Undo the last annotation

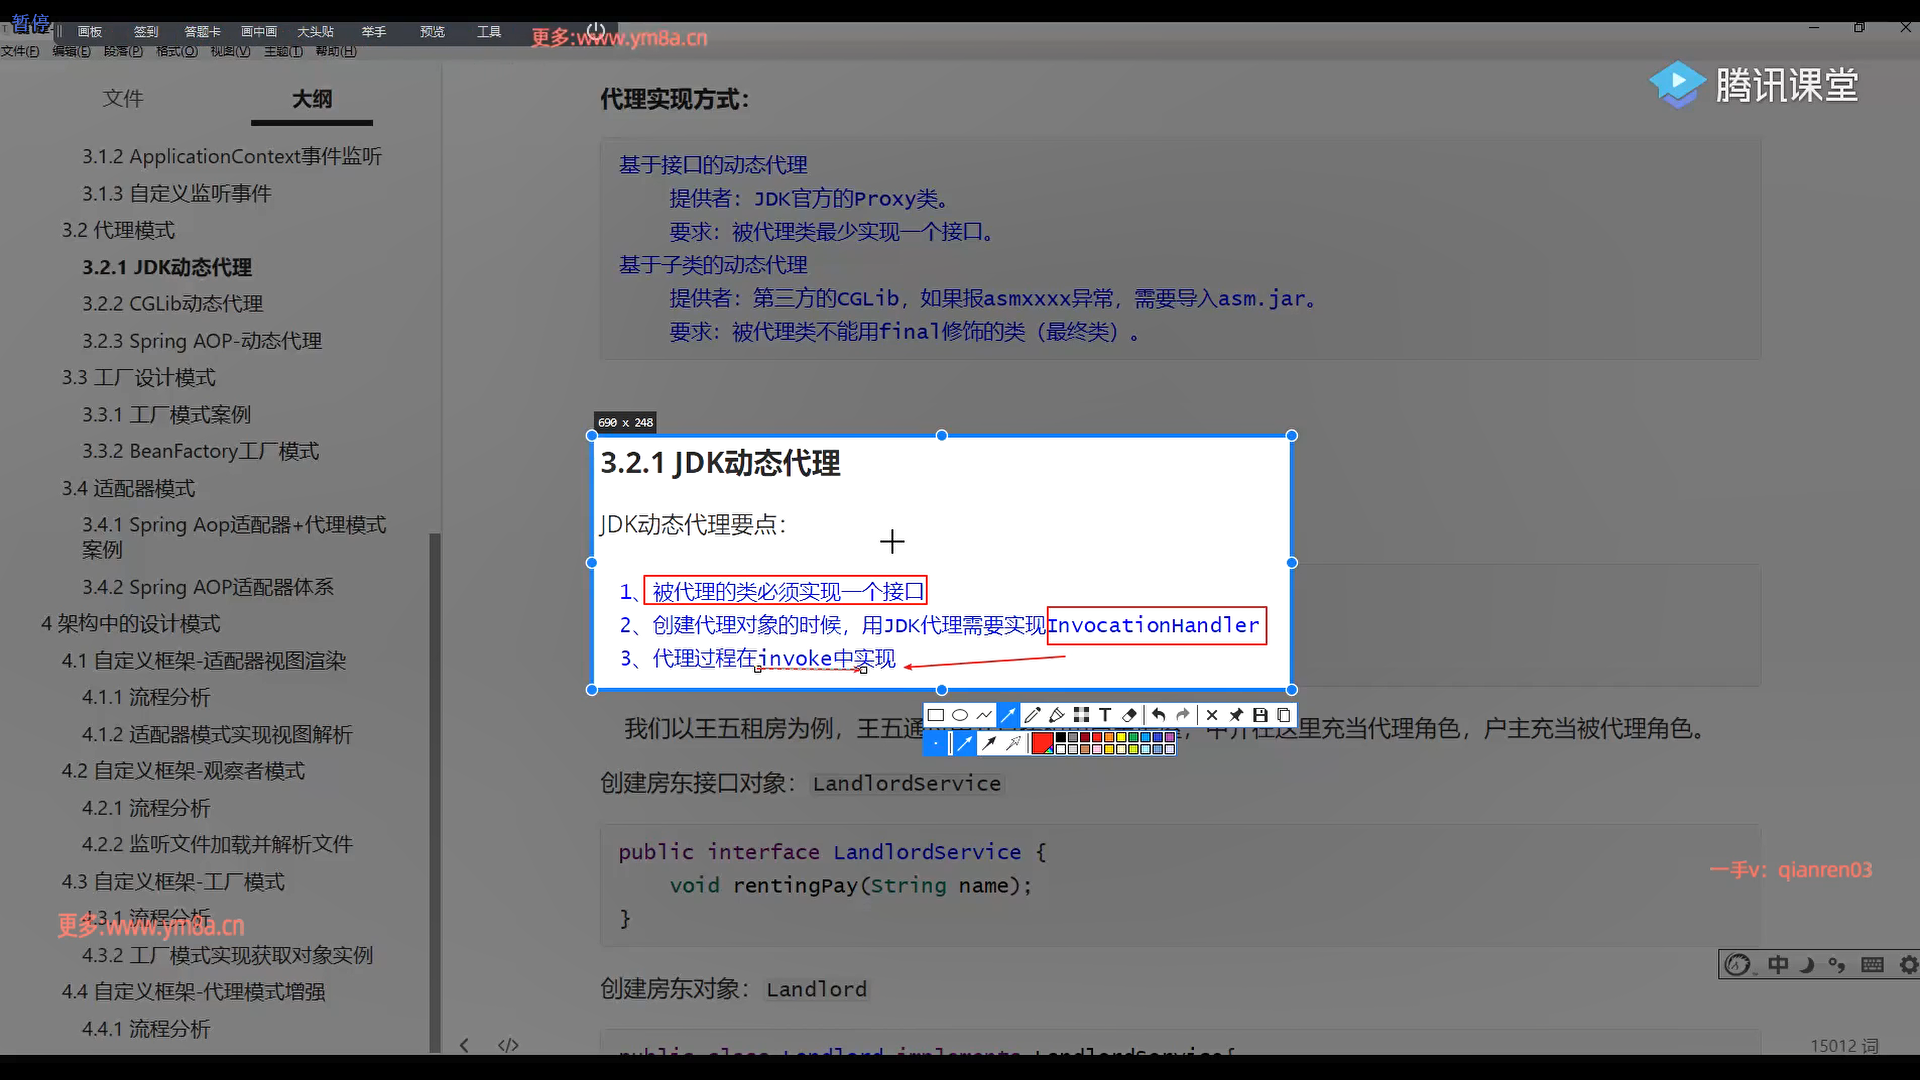coord(1158,715)
